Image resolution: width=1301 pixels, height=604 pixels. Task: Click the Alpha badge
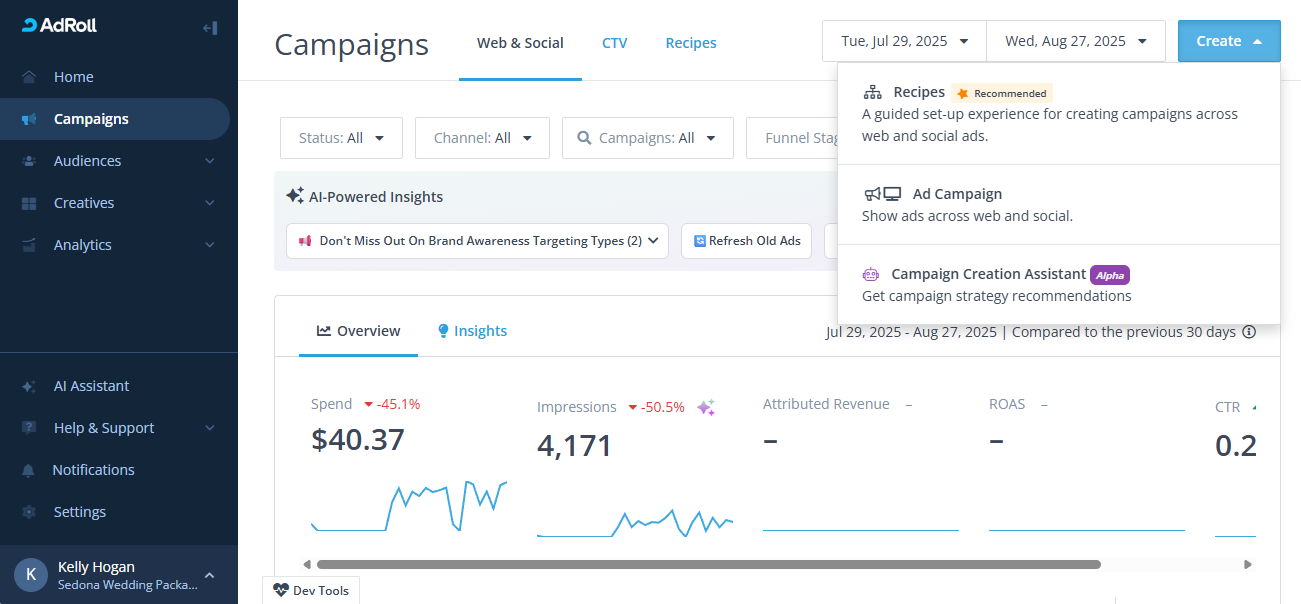point(1110,275)
